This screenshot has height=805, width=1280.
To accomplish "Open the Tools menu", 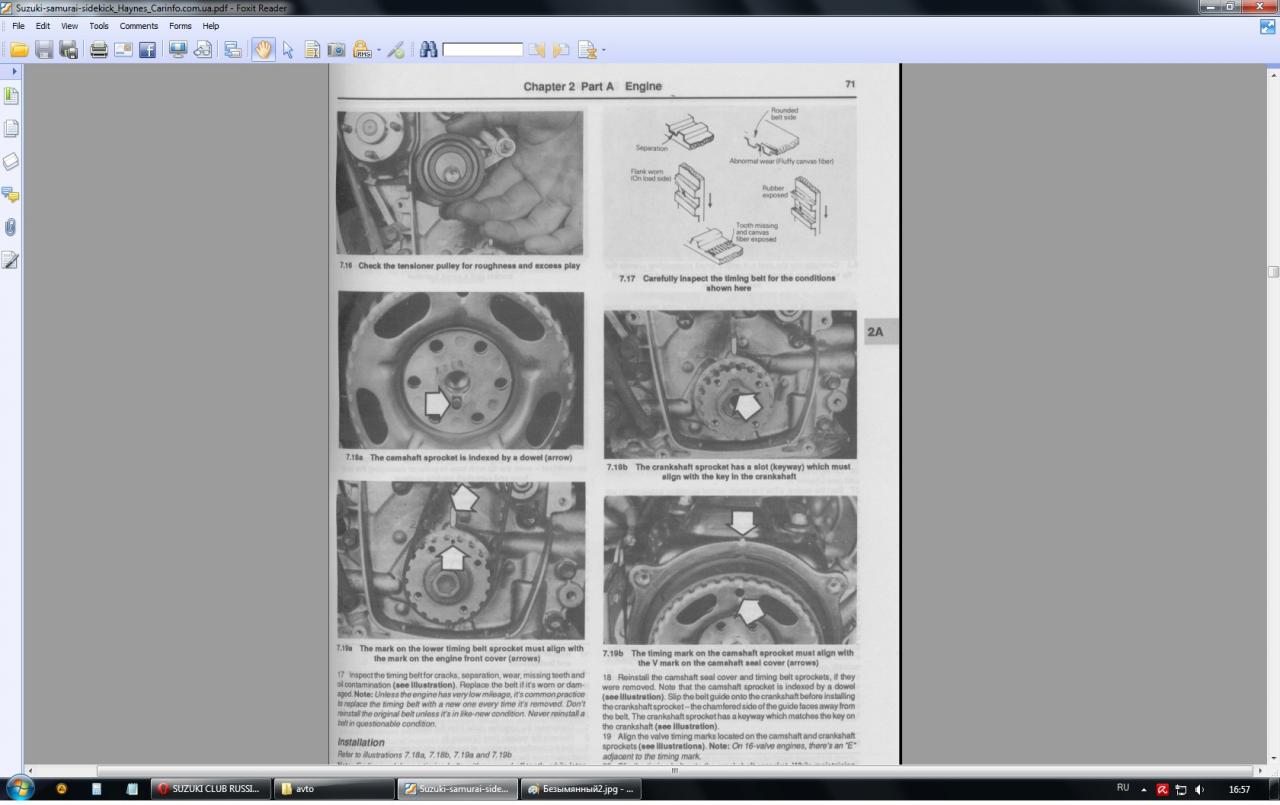I will click(99, 26).
